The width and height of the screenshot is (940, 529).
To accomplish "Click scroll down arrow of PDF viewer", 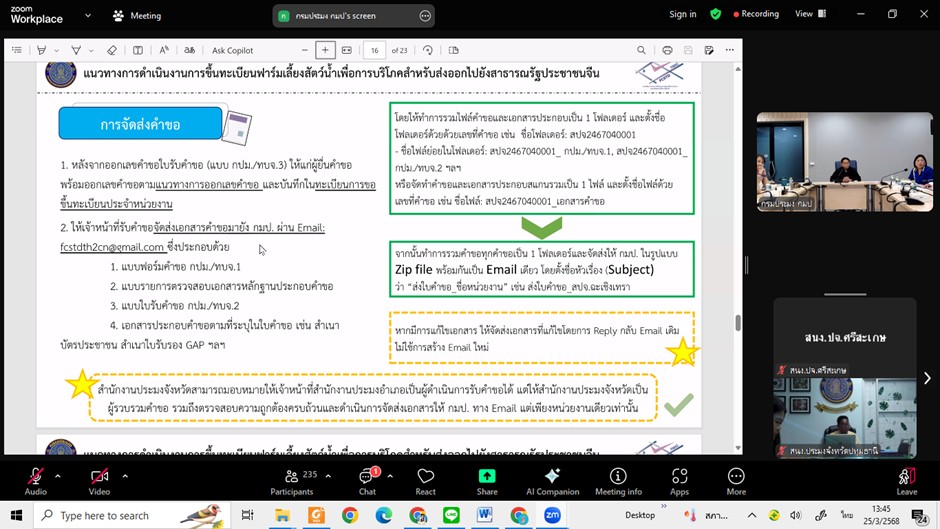I will (738, 448).
